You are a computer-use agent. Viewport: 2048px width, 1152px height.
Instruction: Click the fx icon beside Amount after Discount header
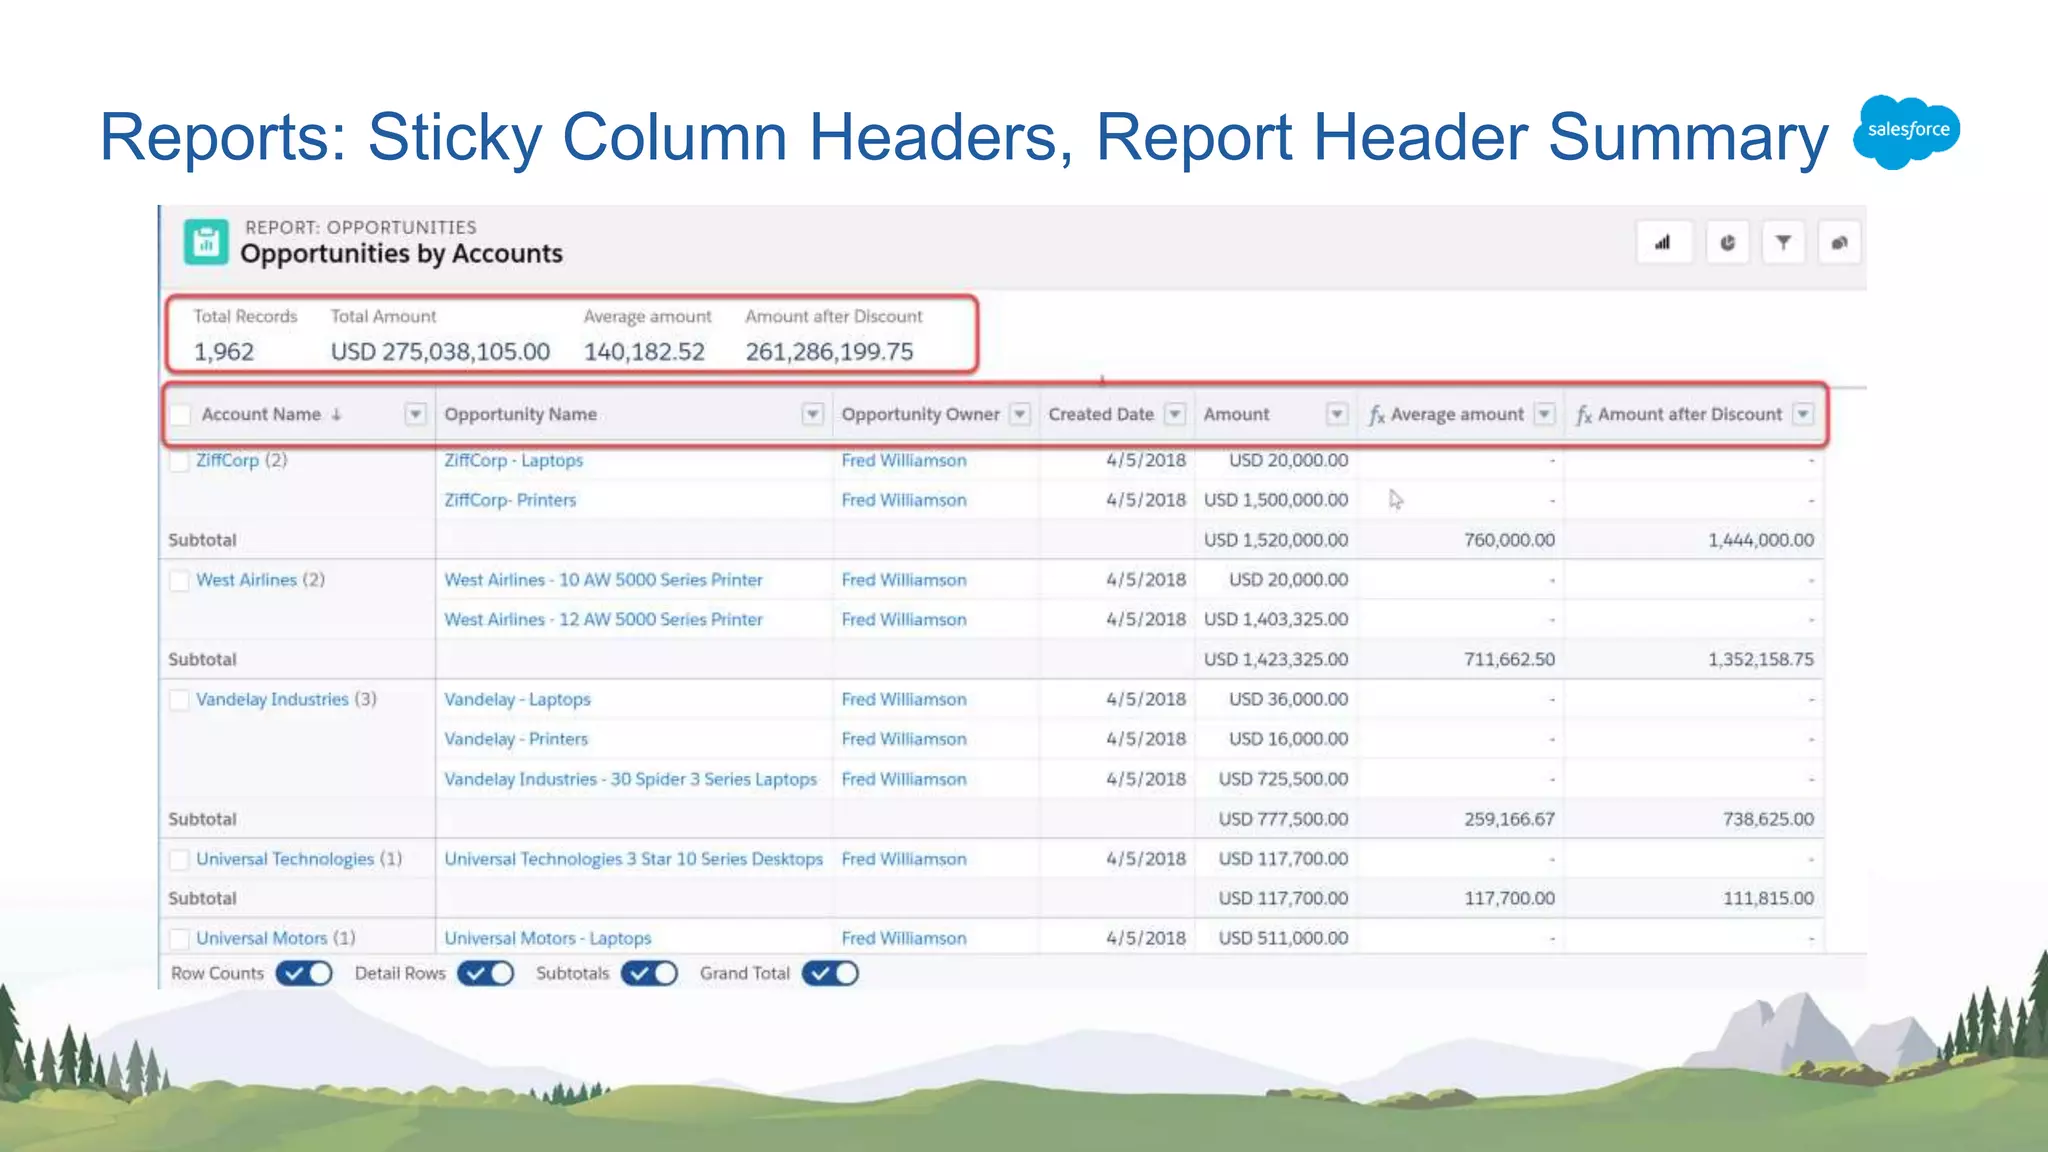(x=1584, y=415)
